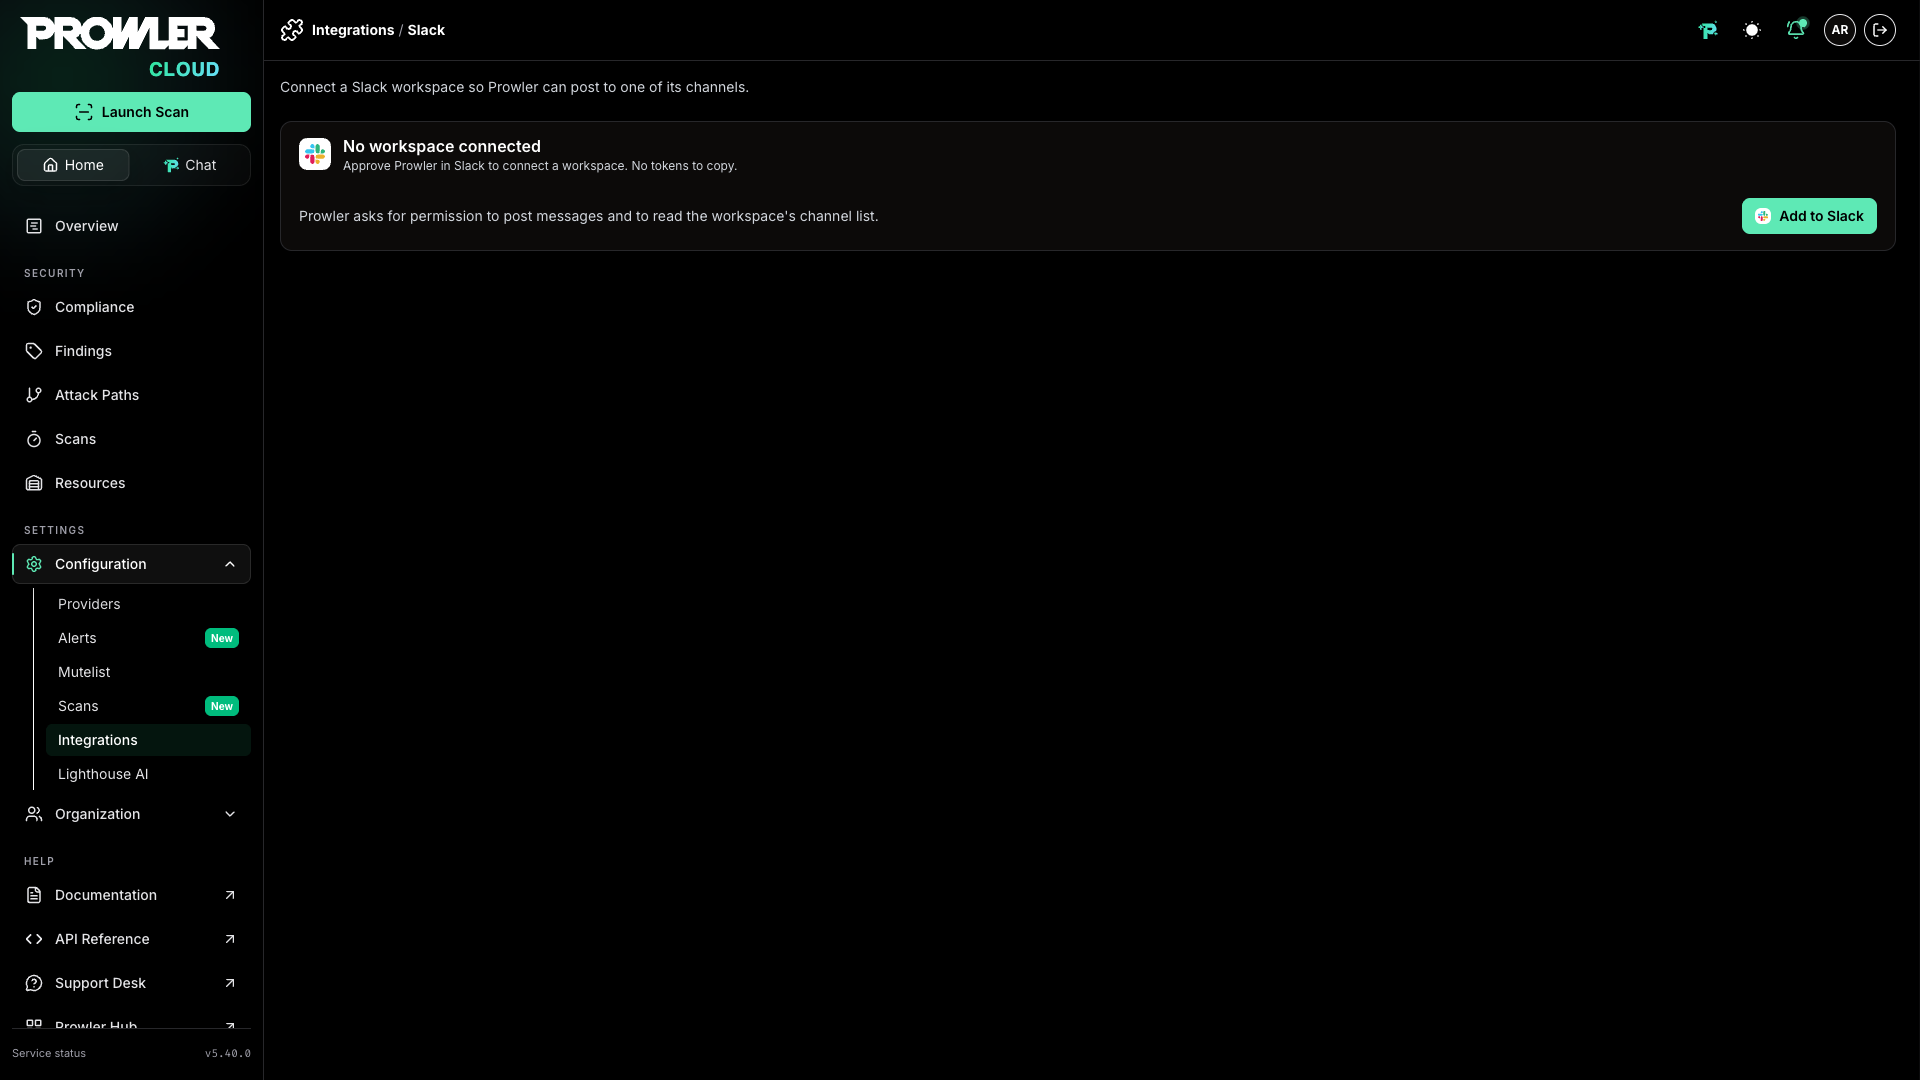Collapse the Configuration section chevron

(230, 564)
